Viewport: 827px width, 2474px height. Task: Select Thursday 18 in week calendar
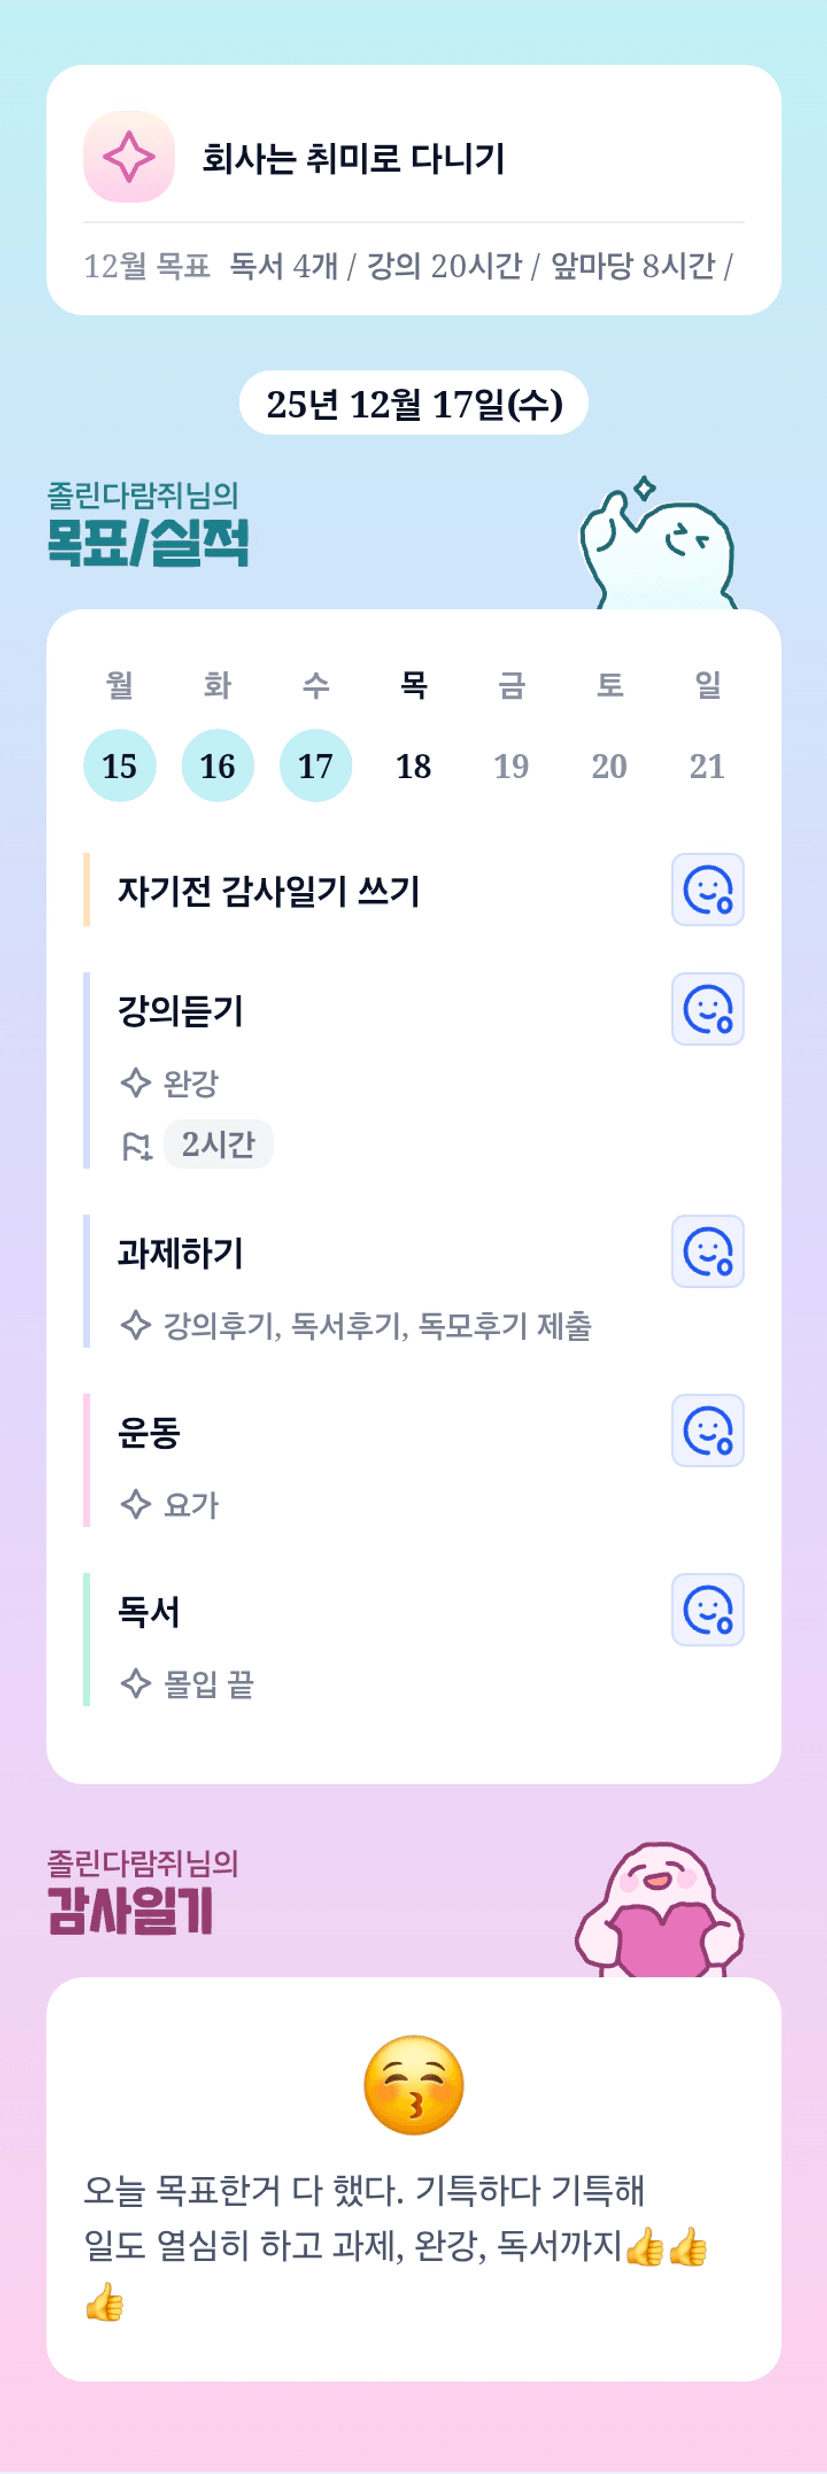pyautogui.click(x=413, y=766)
